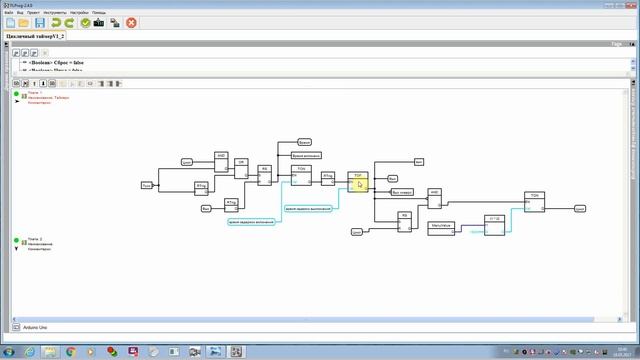The width and height of the screenshot is (640, 360).
Task: Select the время заданное выключения cyan tag
Action: (308, 209)
